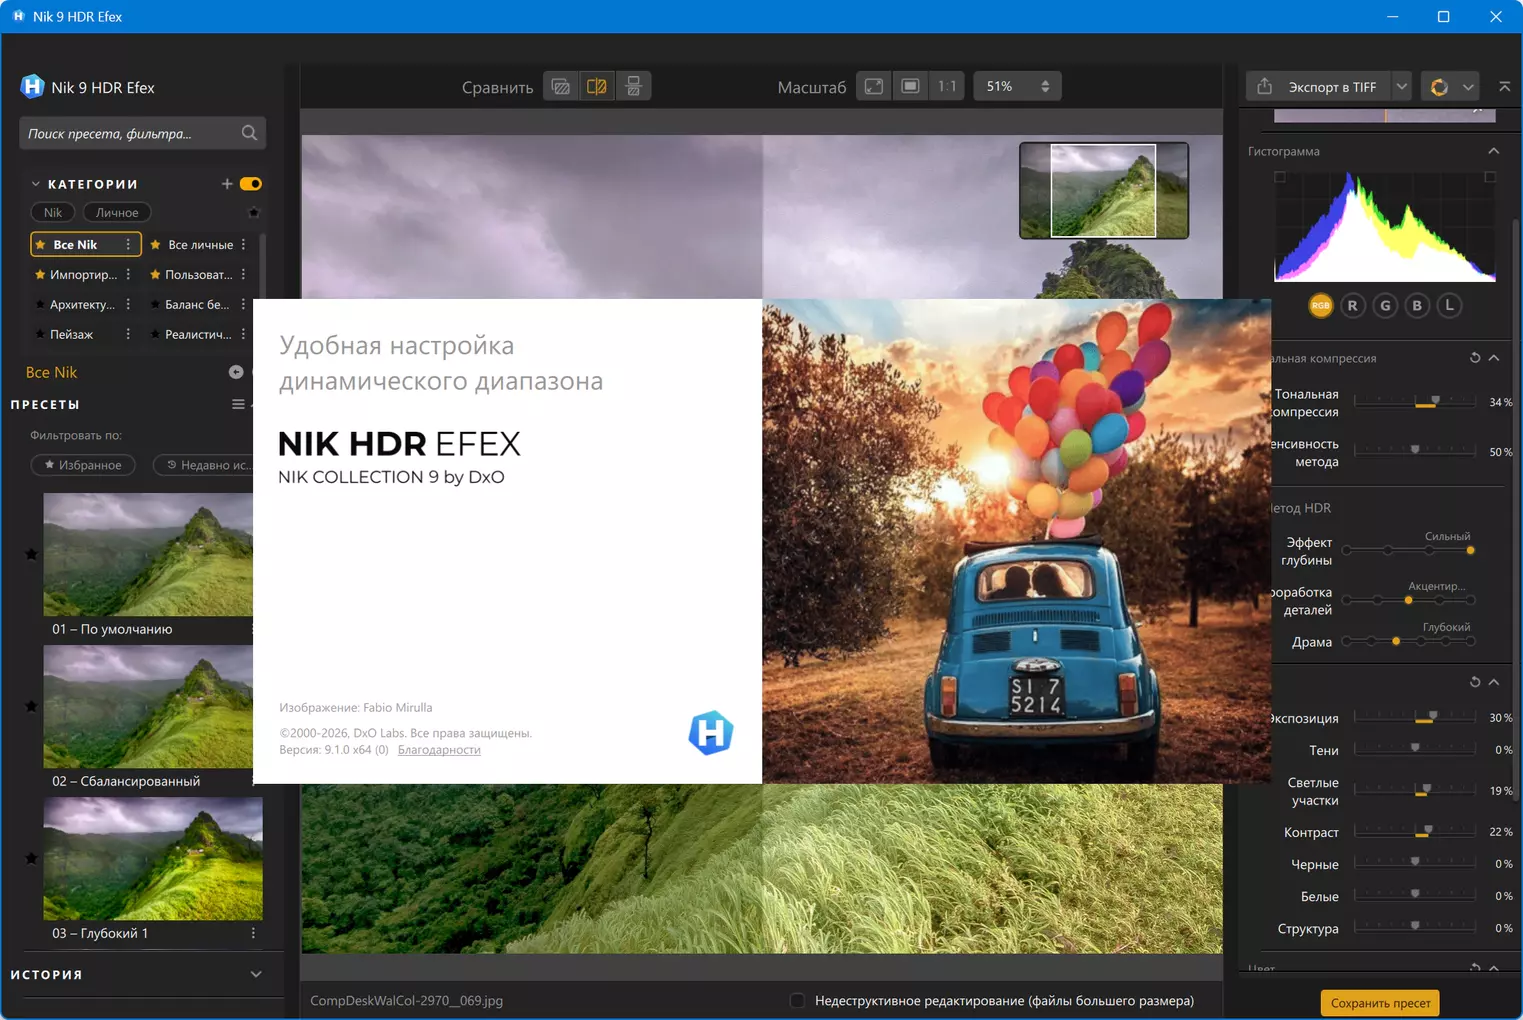Open the presets list view menu icon
Screen dimensions: 1523x1020
coord(238,404)
